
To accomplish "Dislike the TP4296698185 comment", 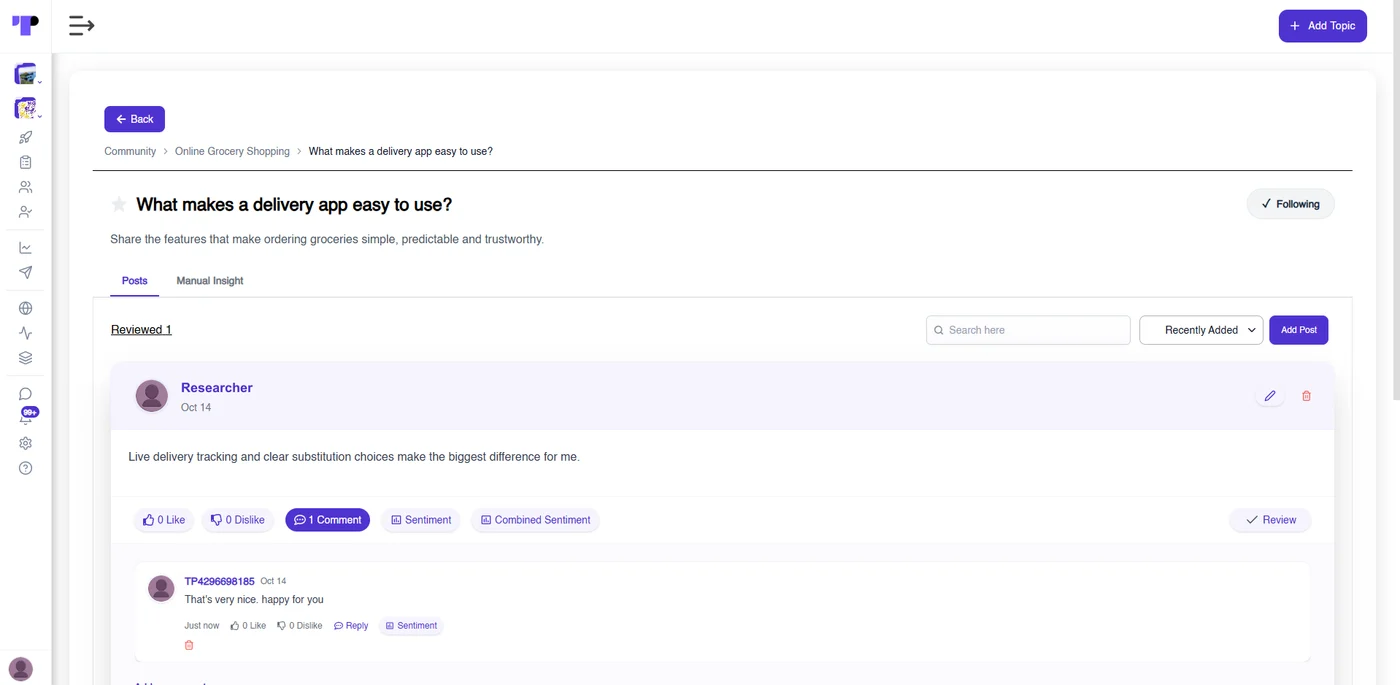I will 299,626.
